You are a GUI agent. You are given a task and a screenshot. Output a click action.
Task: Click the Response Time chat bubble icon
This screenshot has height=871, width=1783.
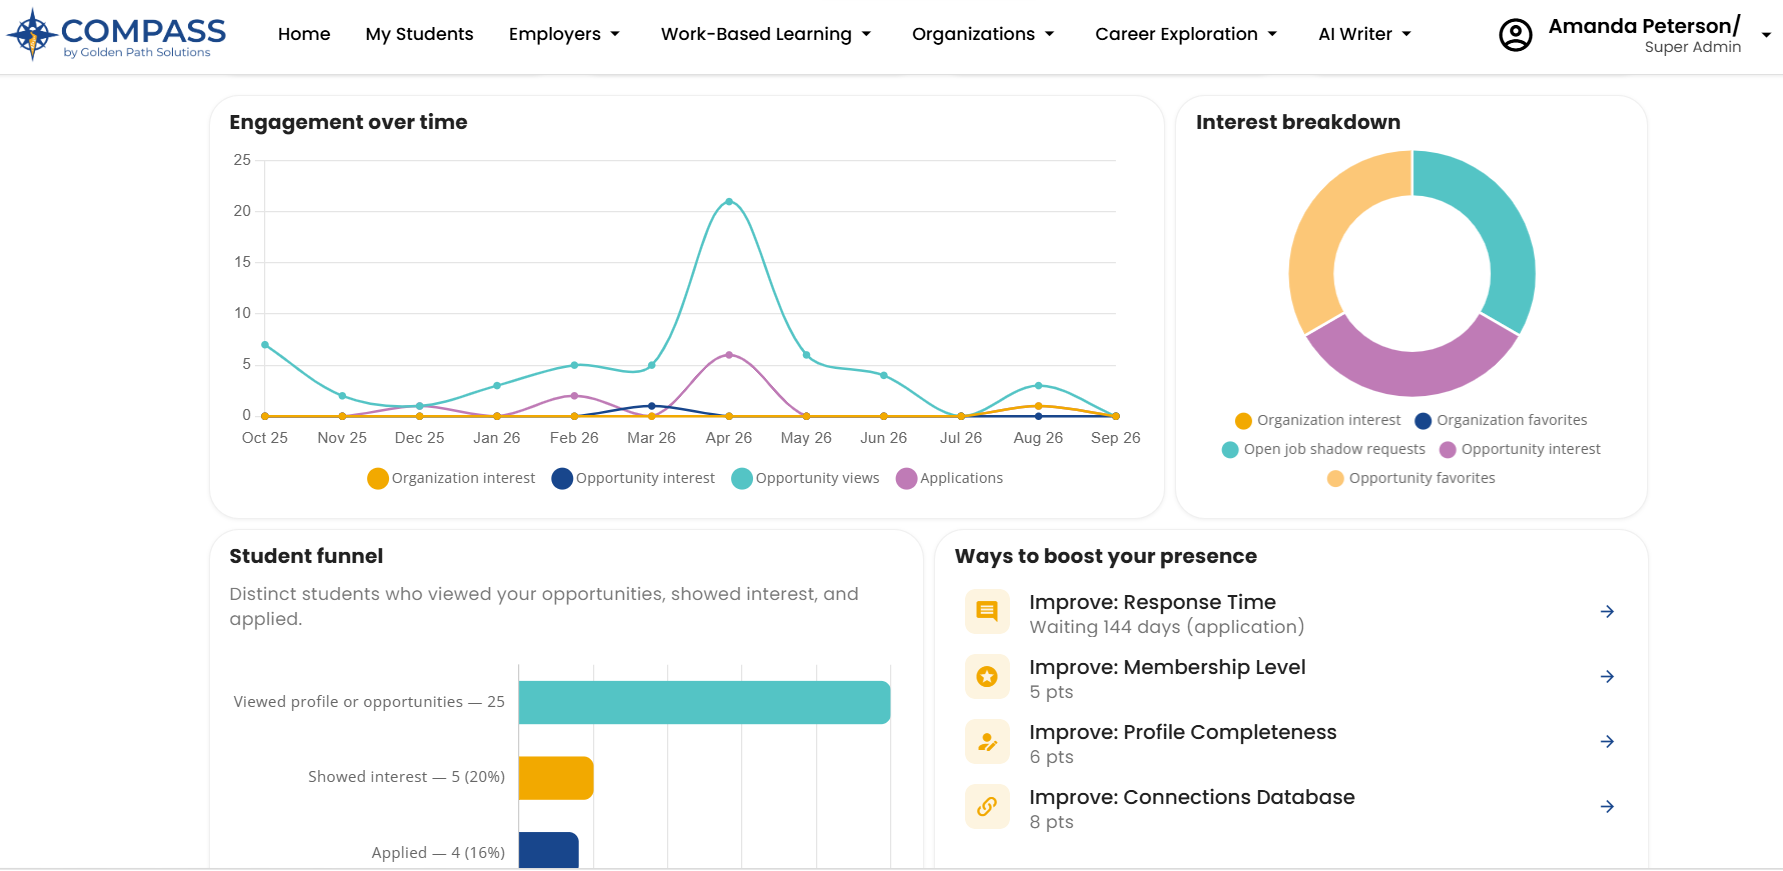pyautogui.click(x=987, y=612)
